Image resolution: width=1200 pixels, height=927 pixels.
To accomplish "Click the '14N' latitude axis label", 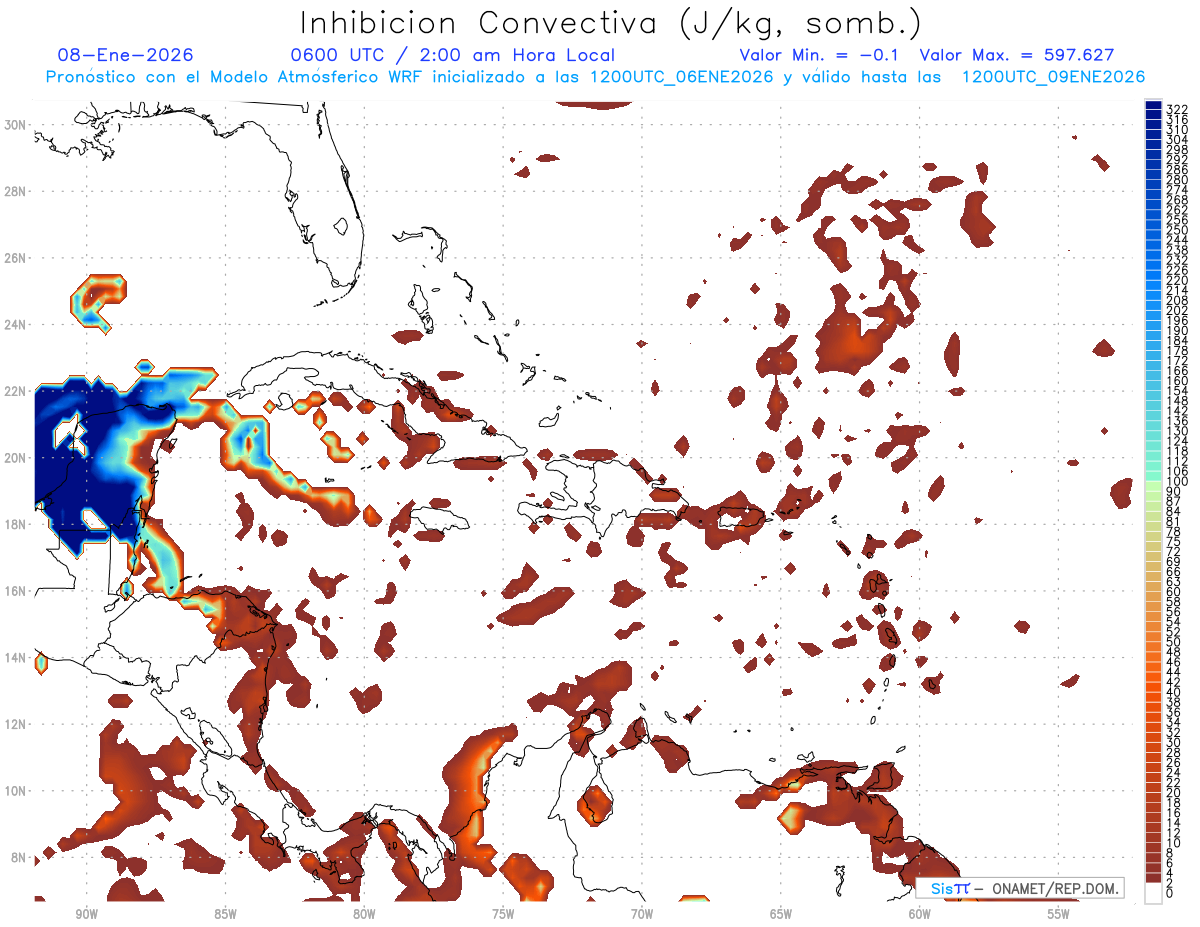I will coord(17,658).
